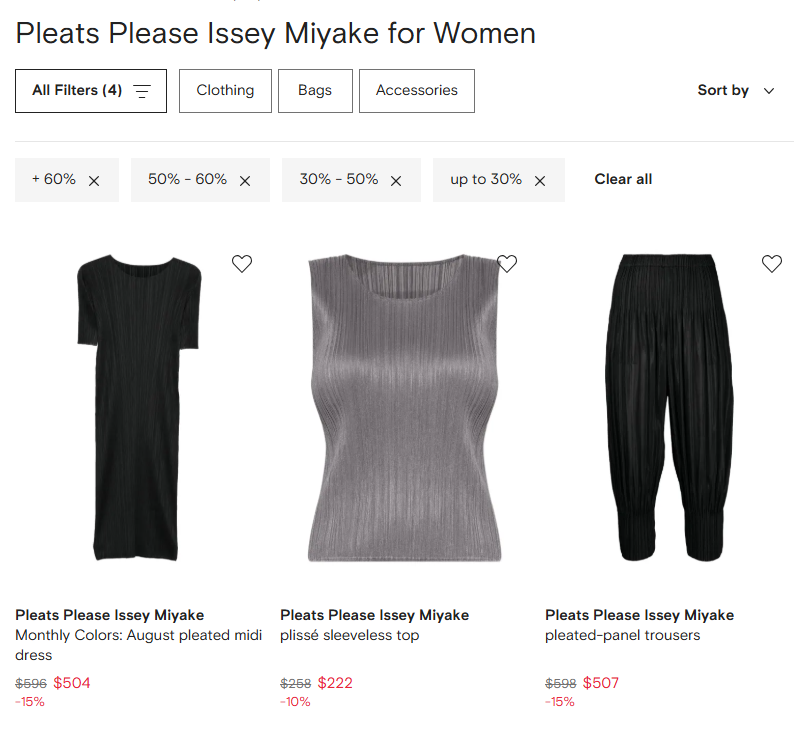Open the All Filters panel

click(x=91, y=91)
